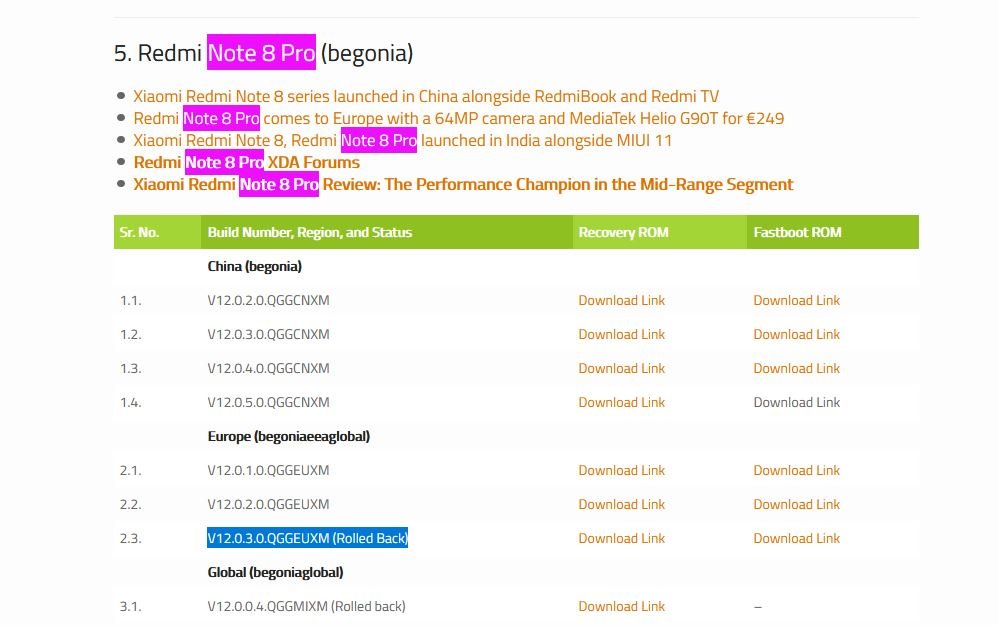Download Fastboot ROM for V12.0.5.0.QGGCNXM

point(796,402)
